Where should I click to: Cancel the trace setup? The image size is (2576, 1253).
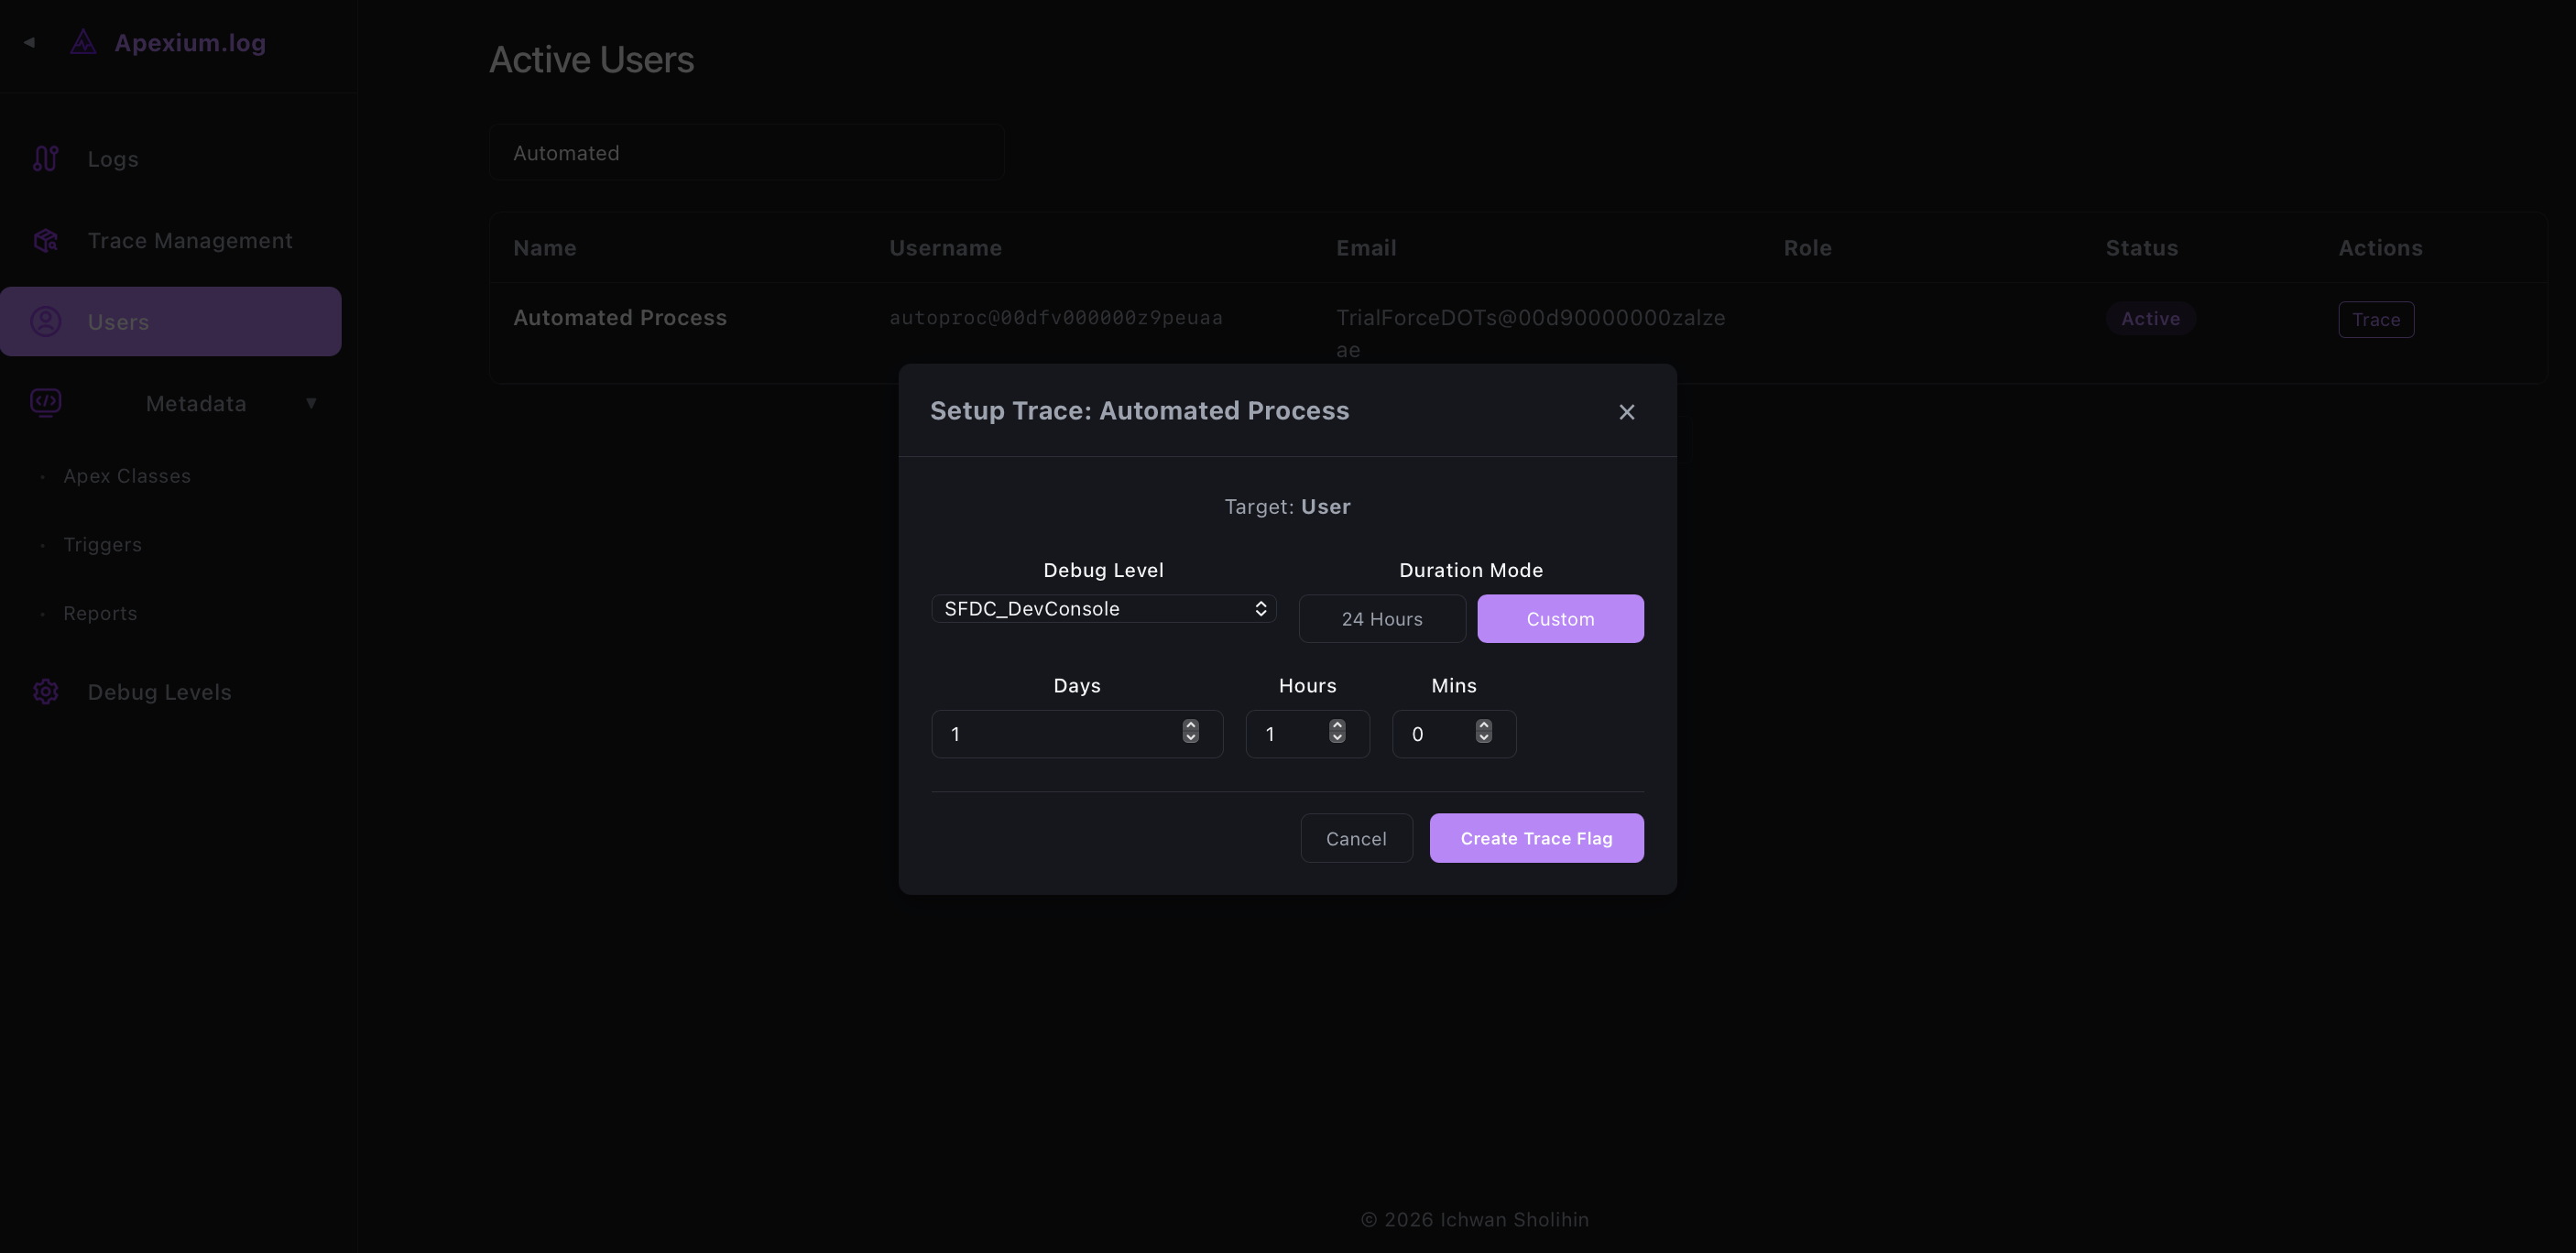pyautogui.click(x=1356, y=838)
